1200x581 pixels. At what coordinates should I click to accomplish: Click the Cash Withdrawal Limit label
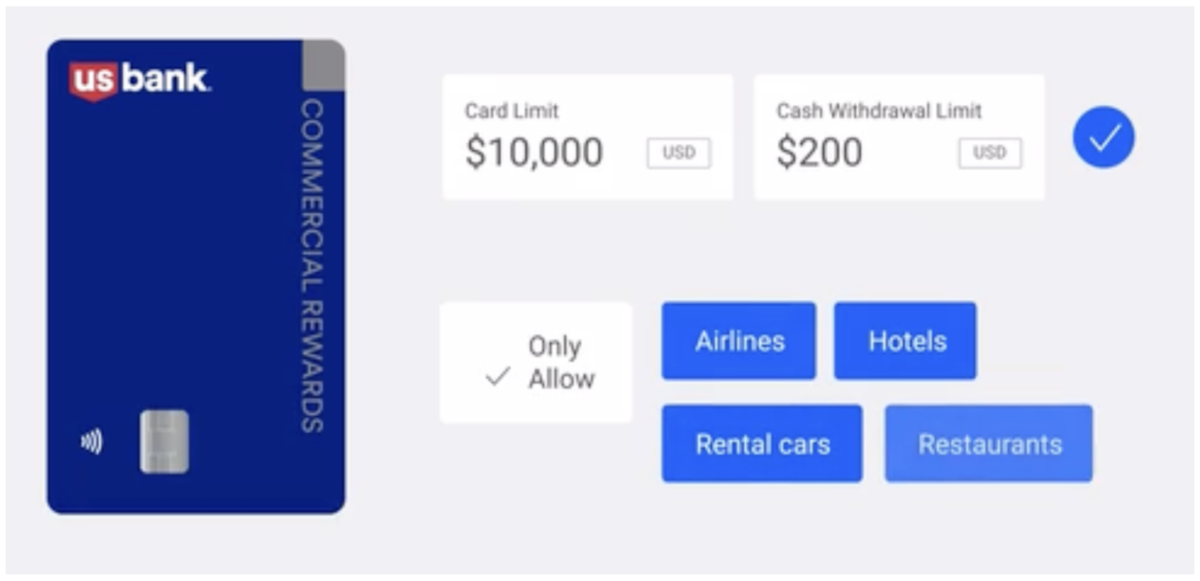tap(879, 111)
